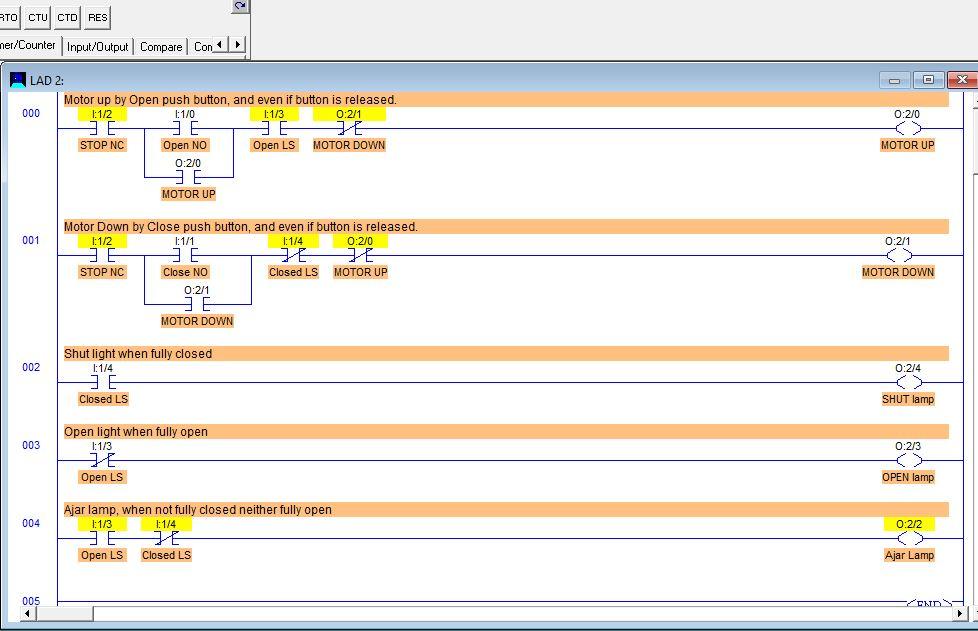Select the Closed LS contact on rung 002
Image resolution: width=978 pixels, height=631 pixels.
pos(102,382)
